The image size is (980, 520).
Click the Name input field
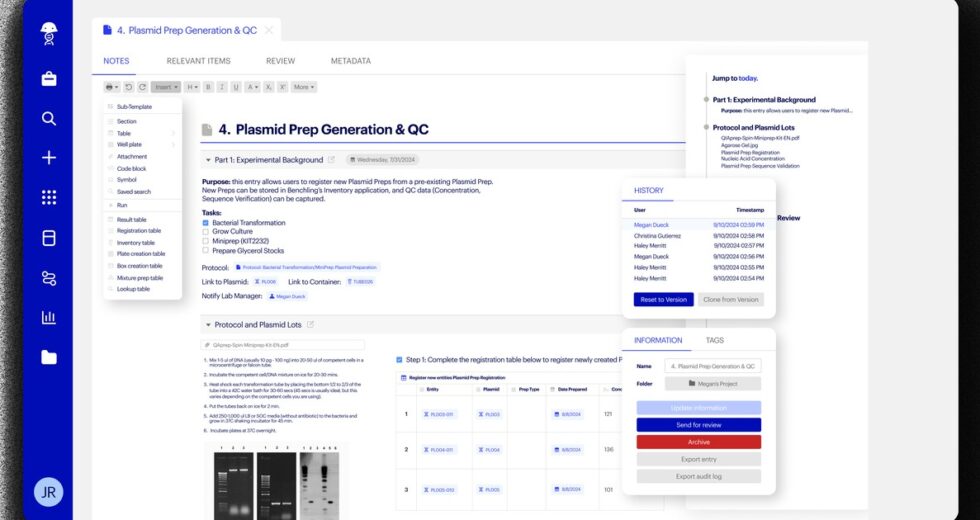(x=712, y=366)
